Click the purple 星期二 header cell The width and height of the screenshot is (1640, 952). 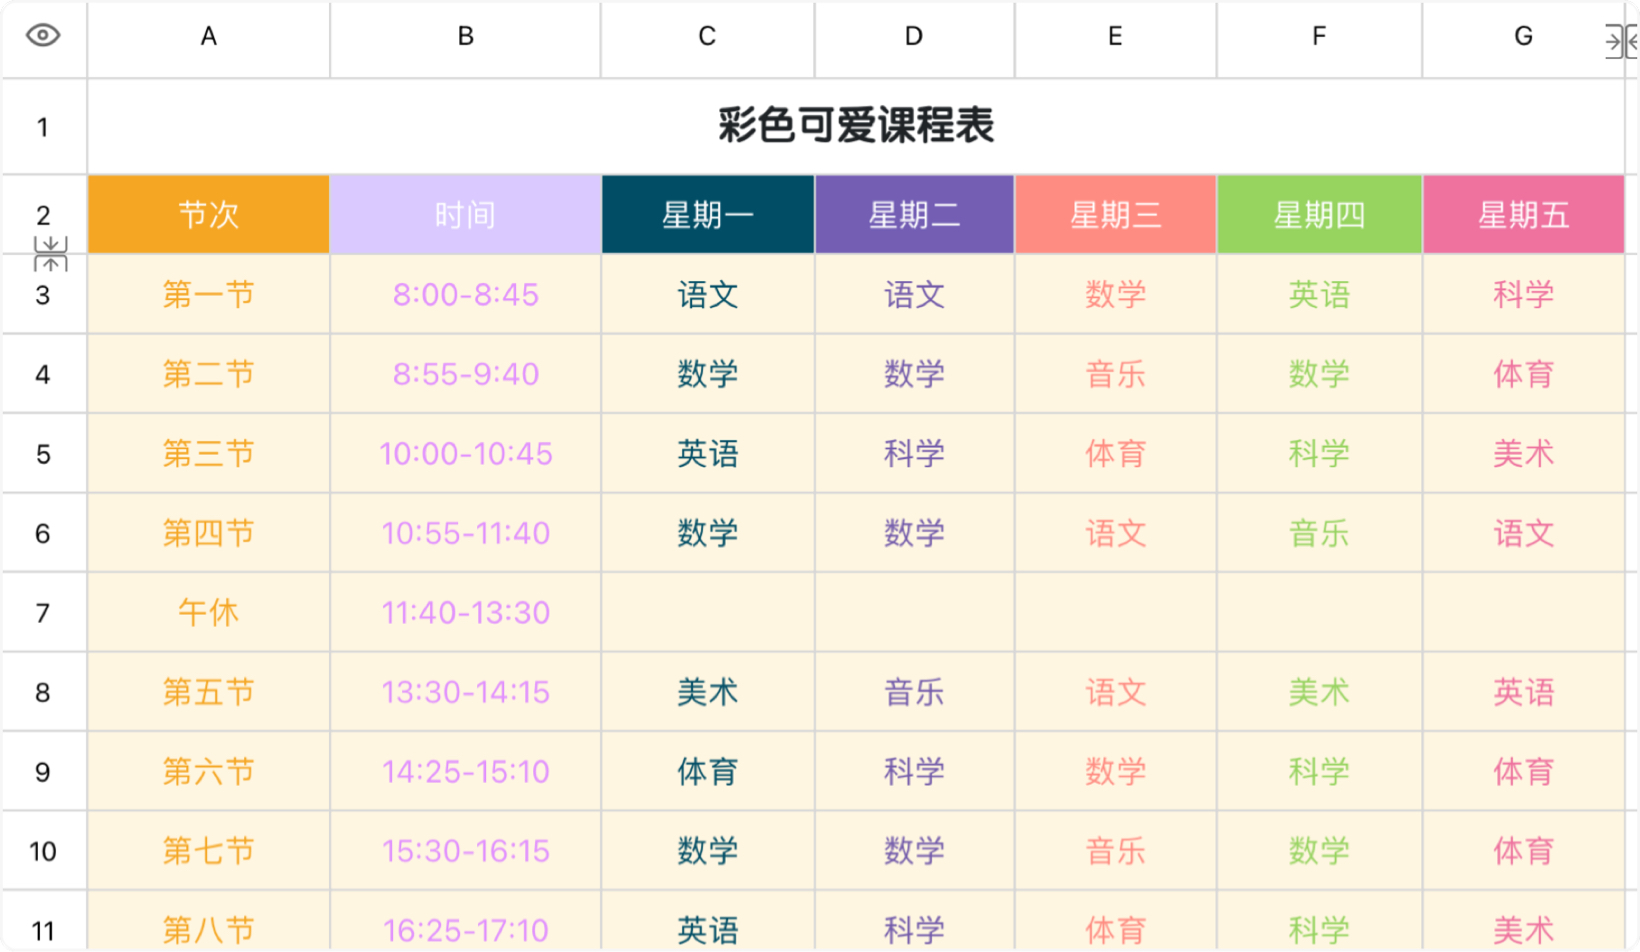point(914,215)
